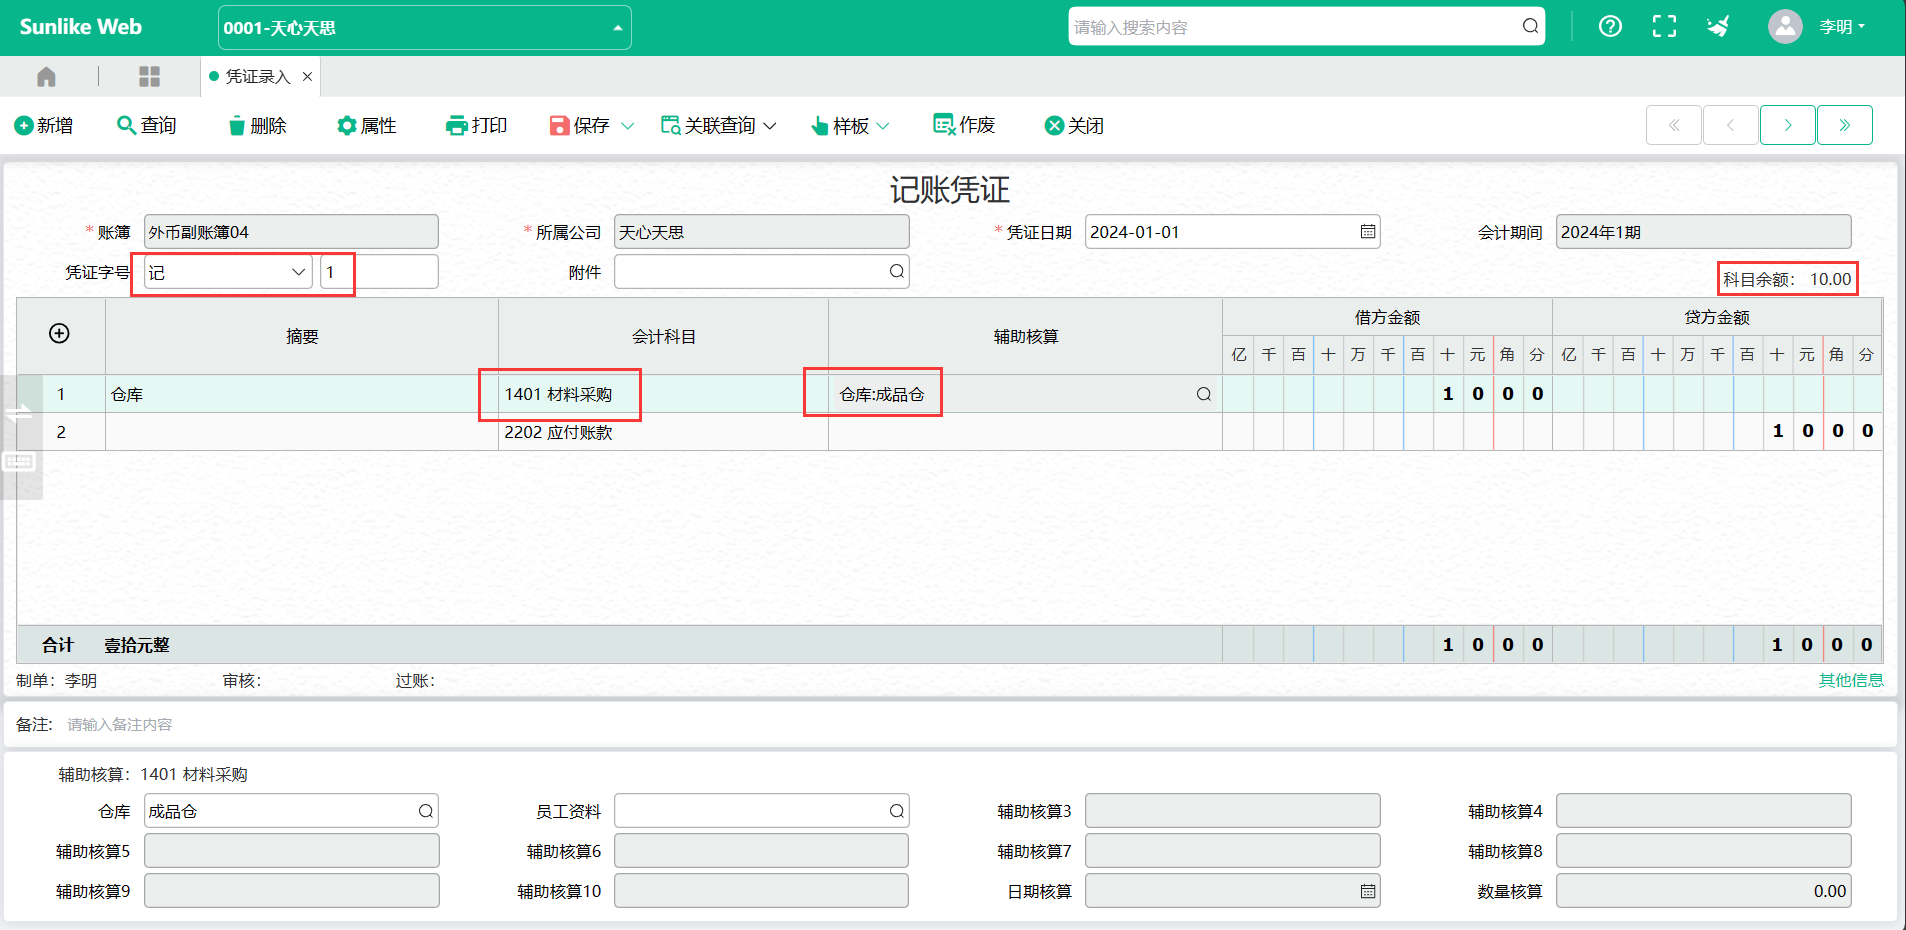Click the voucher number field
The width and height of the screenshot is (1906, 930).
click(x=379, y=272)
